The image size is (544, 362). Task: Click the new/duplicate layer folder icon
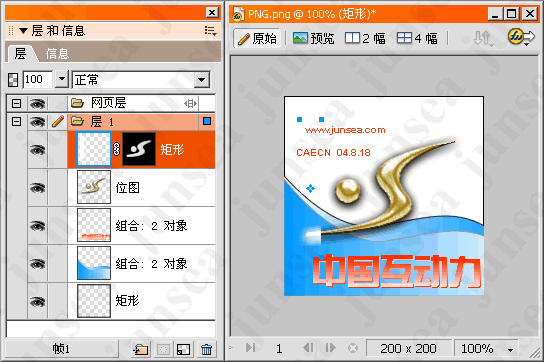[x=141, y=349]
